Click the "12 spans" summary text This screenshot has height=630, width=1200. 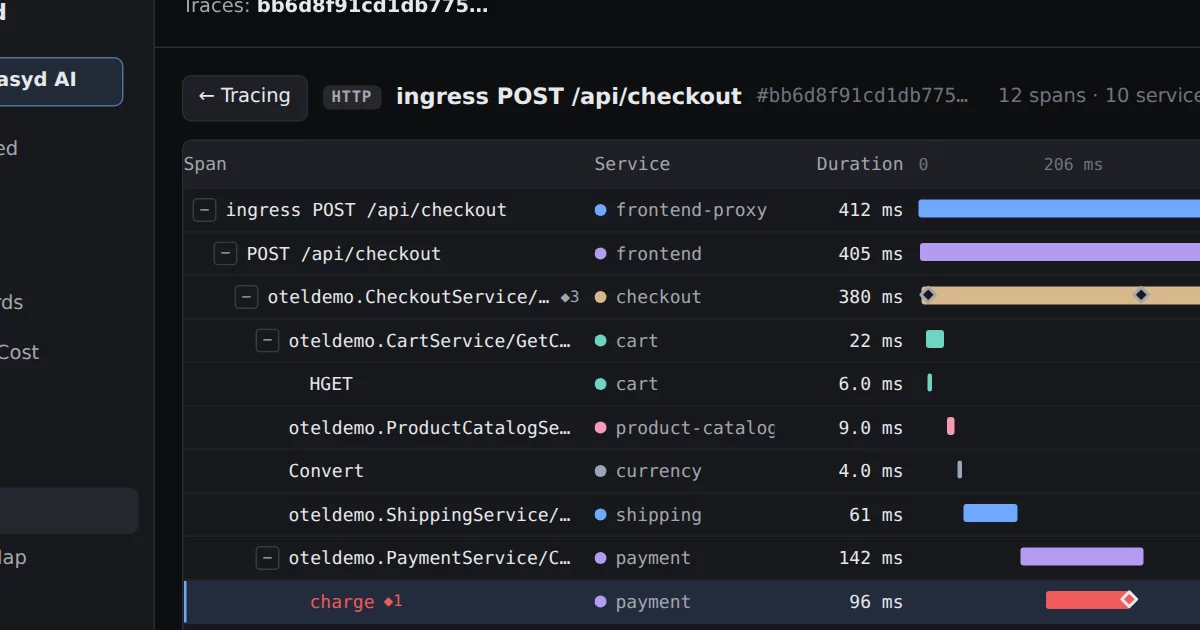click(1042, 96)
